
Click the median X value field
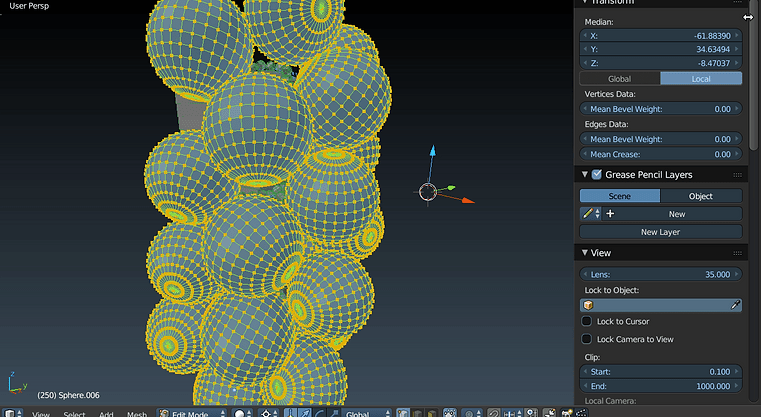(661, 35)
